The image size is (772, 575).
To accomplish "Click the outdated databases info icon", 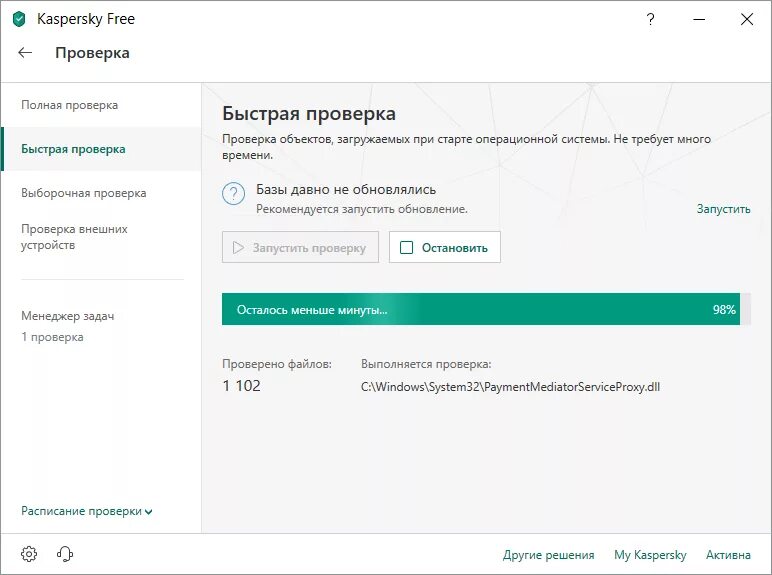I will pos(233,193).
